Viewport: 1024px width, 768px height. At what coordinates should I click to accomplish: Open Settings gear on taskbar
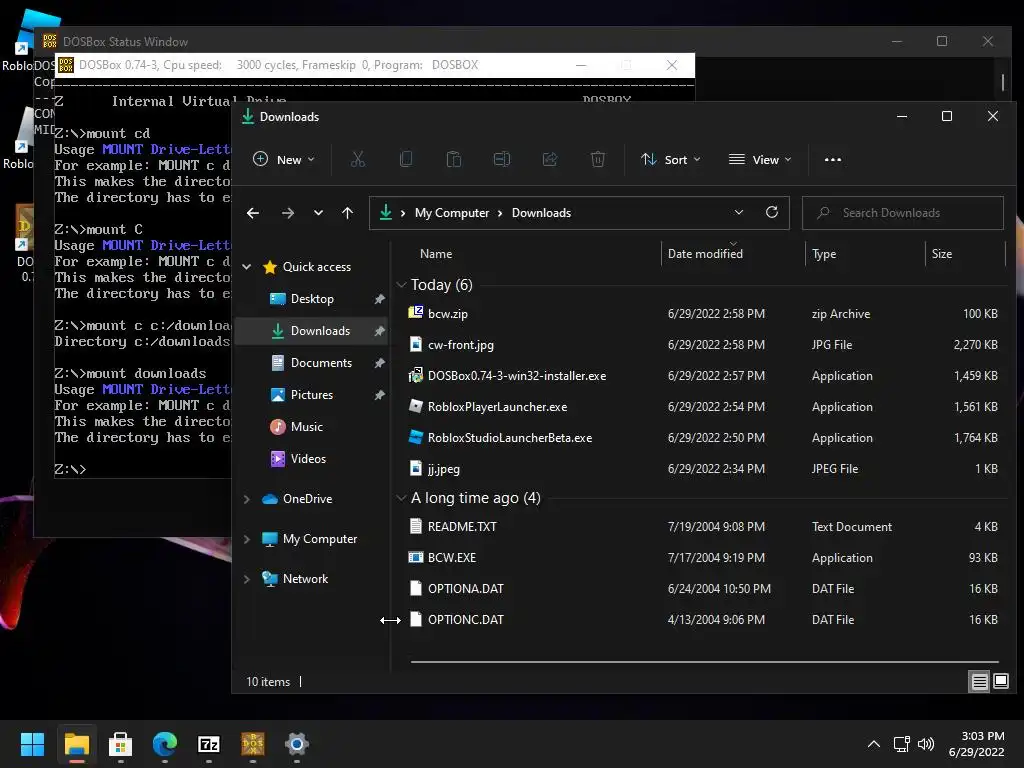[x=296, y=744]
